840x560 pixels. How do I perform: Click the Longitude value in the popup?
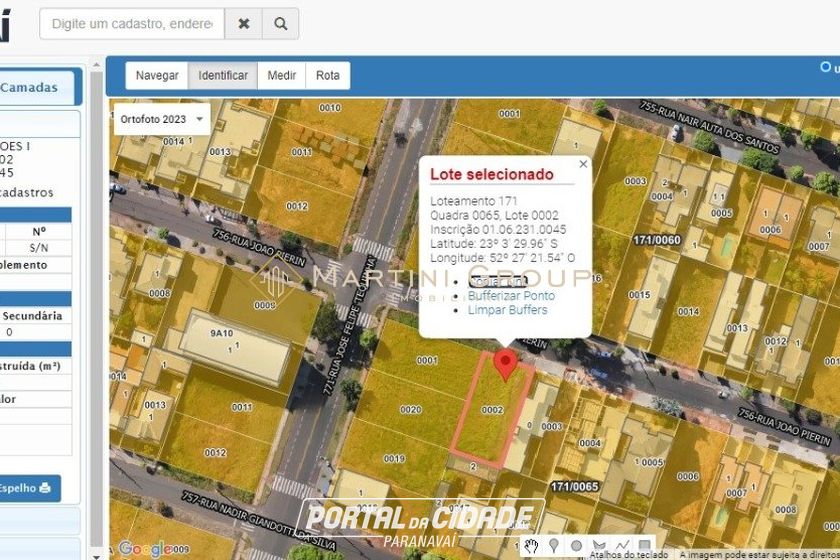pyautogui.click(x=502, y=258)
